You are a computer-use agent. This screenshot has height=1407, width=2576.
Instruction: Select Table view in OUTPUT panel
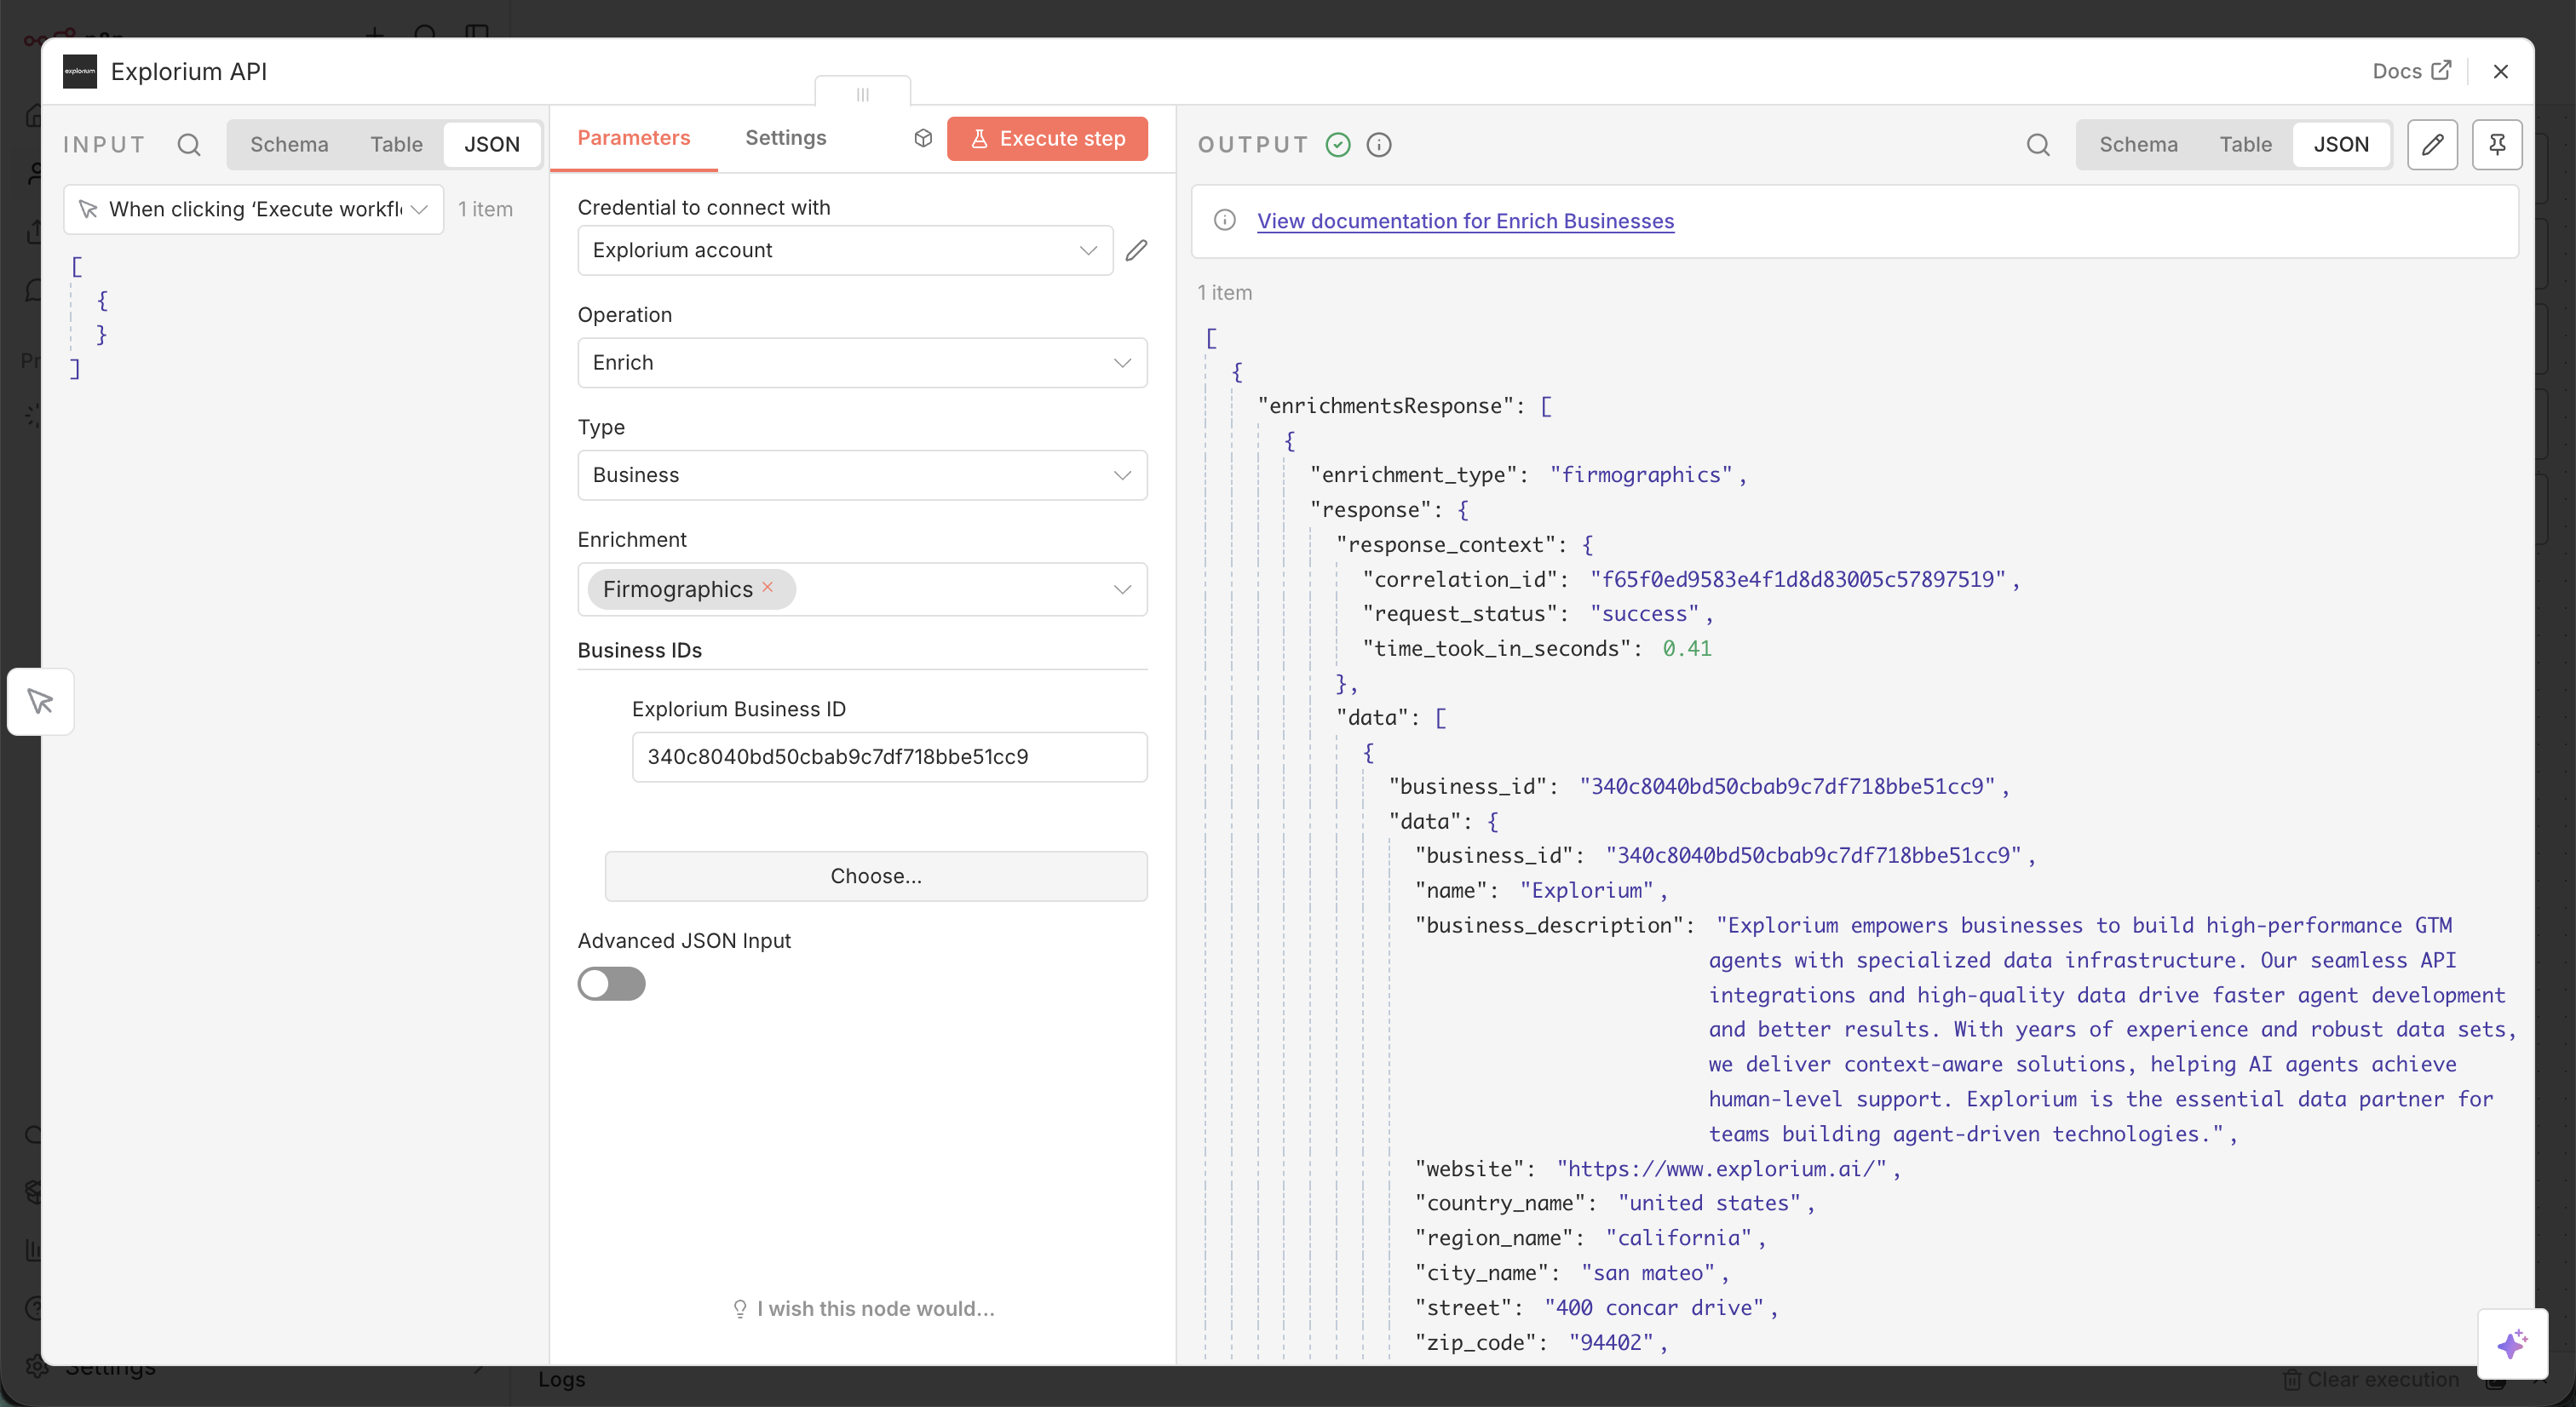pos(2245,145)
